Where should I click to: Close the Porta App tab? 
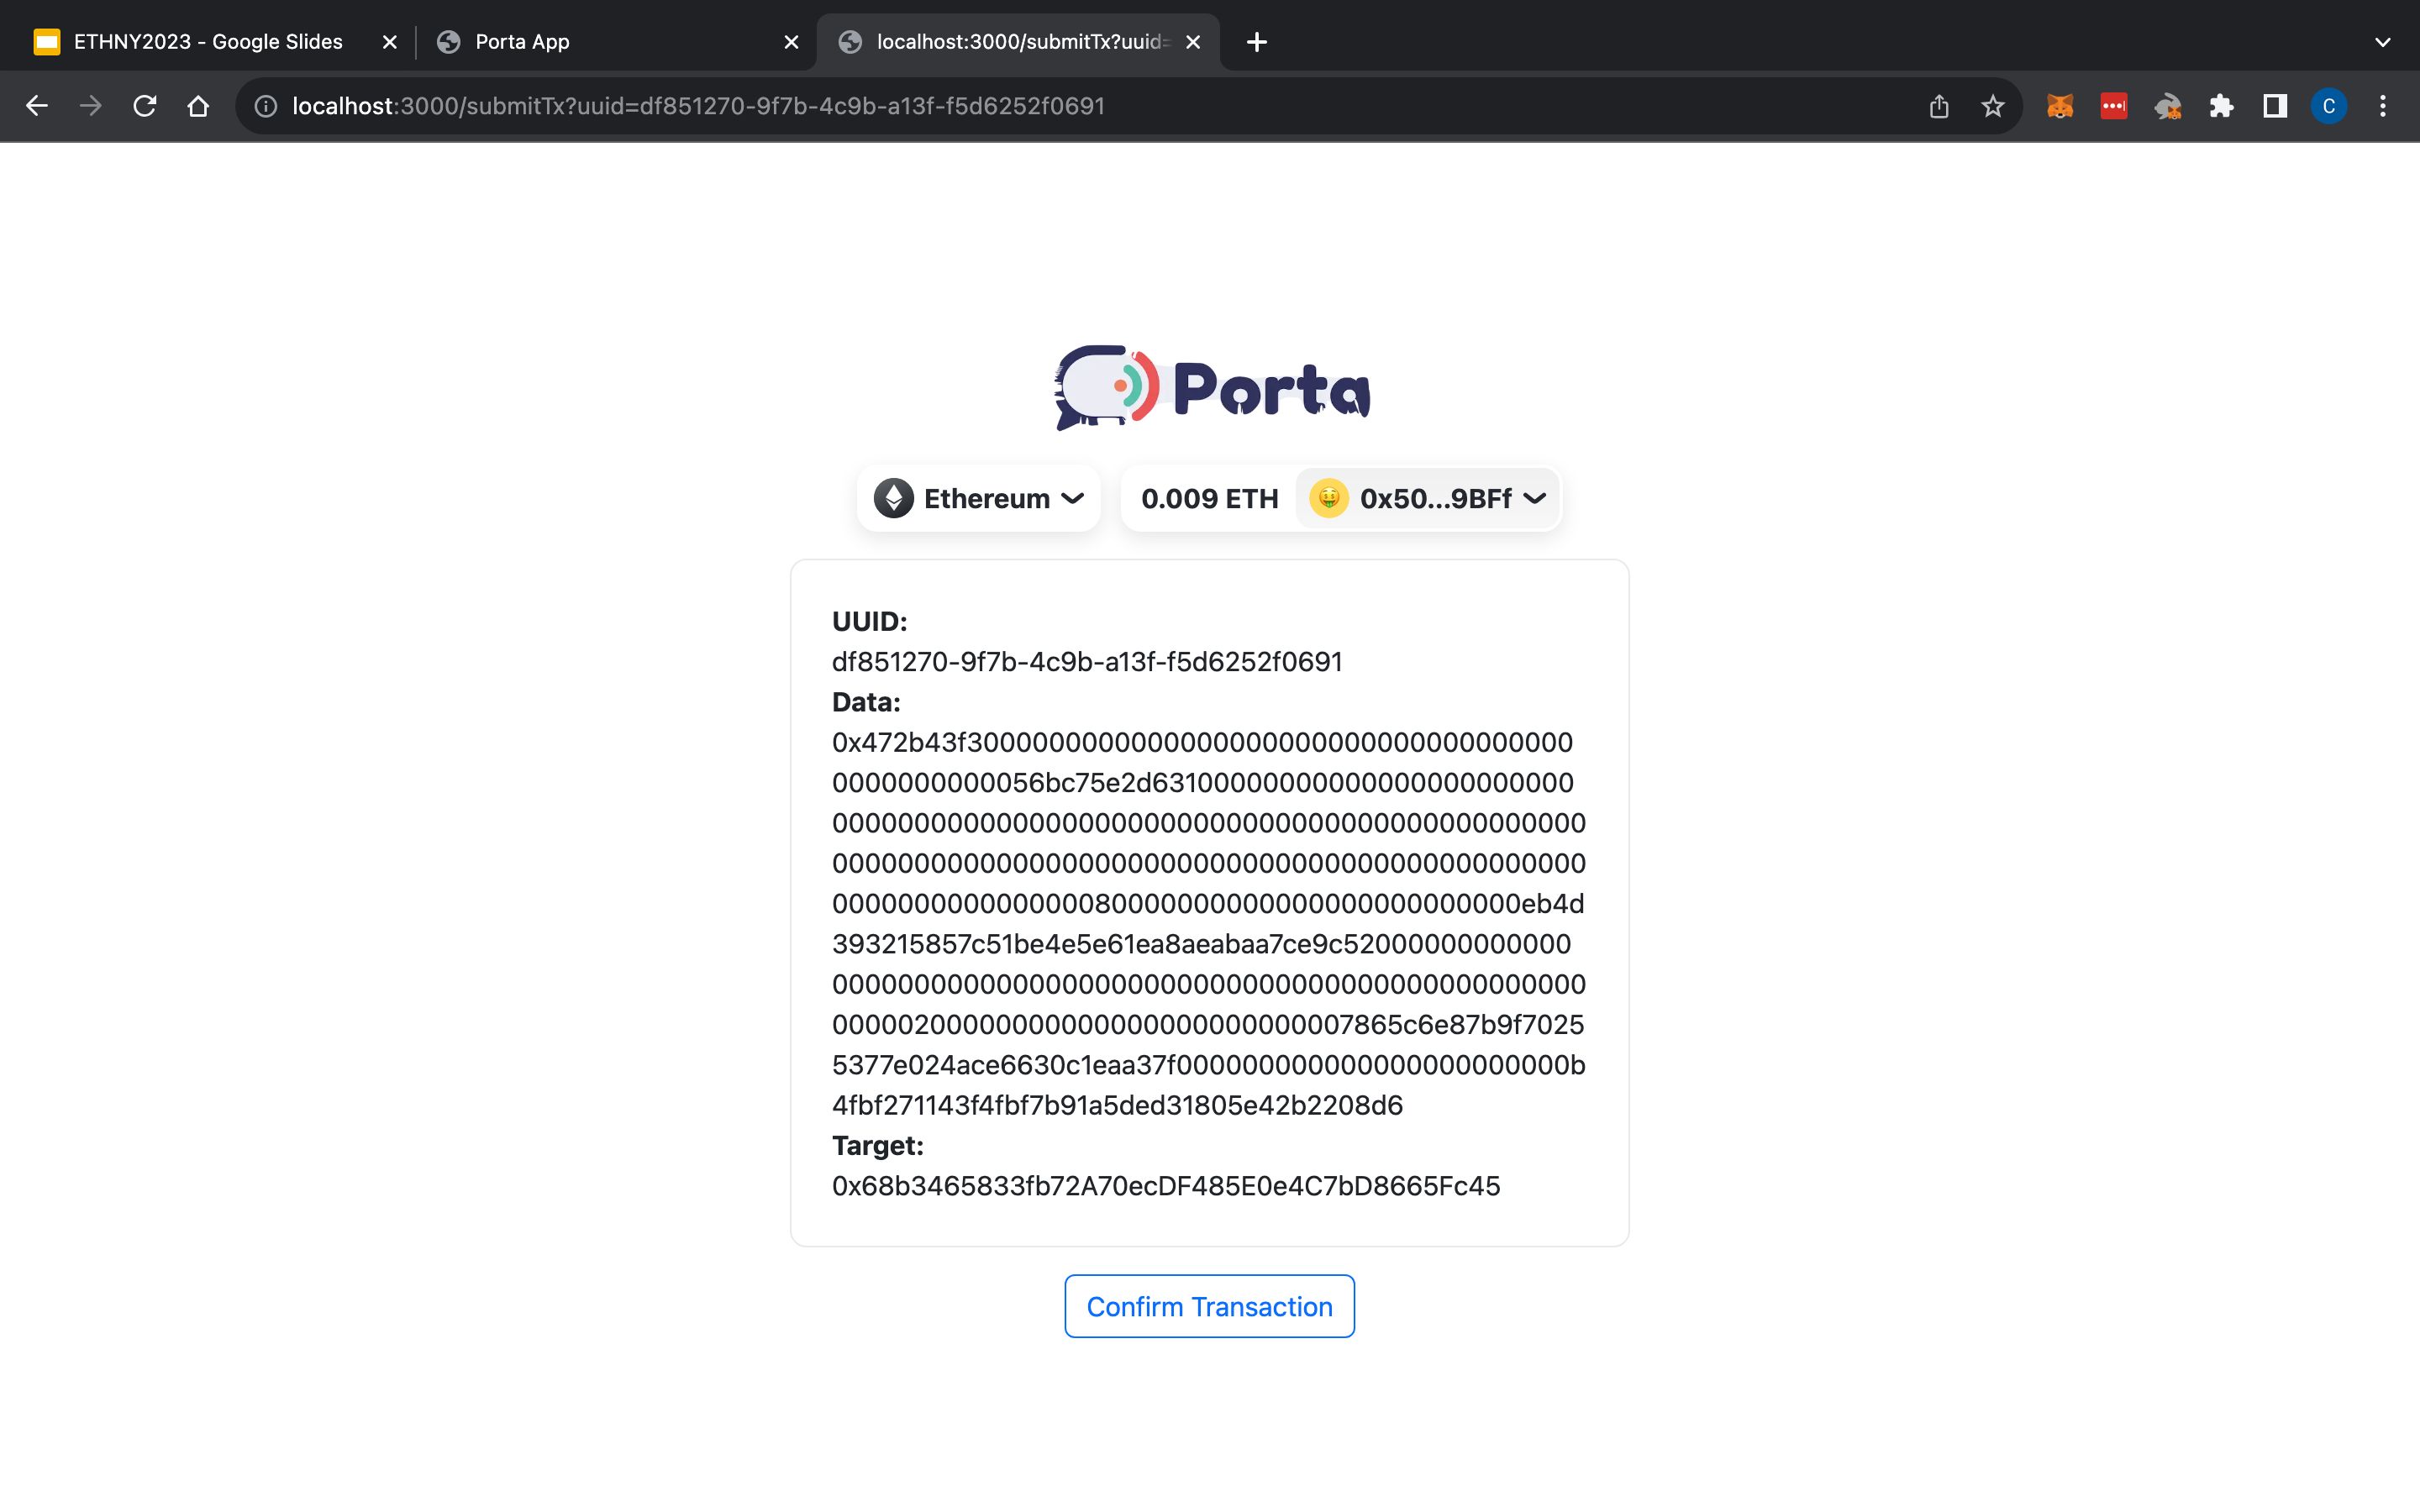click(791, 42)
